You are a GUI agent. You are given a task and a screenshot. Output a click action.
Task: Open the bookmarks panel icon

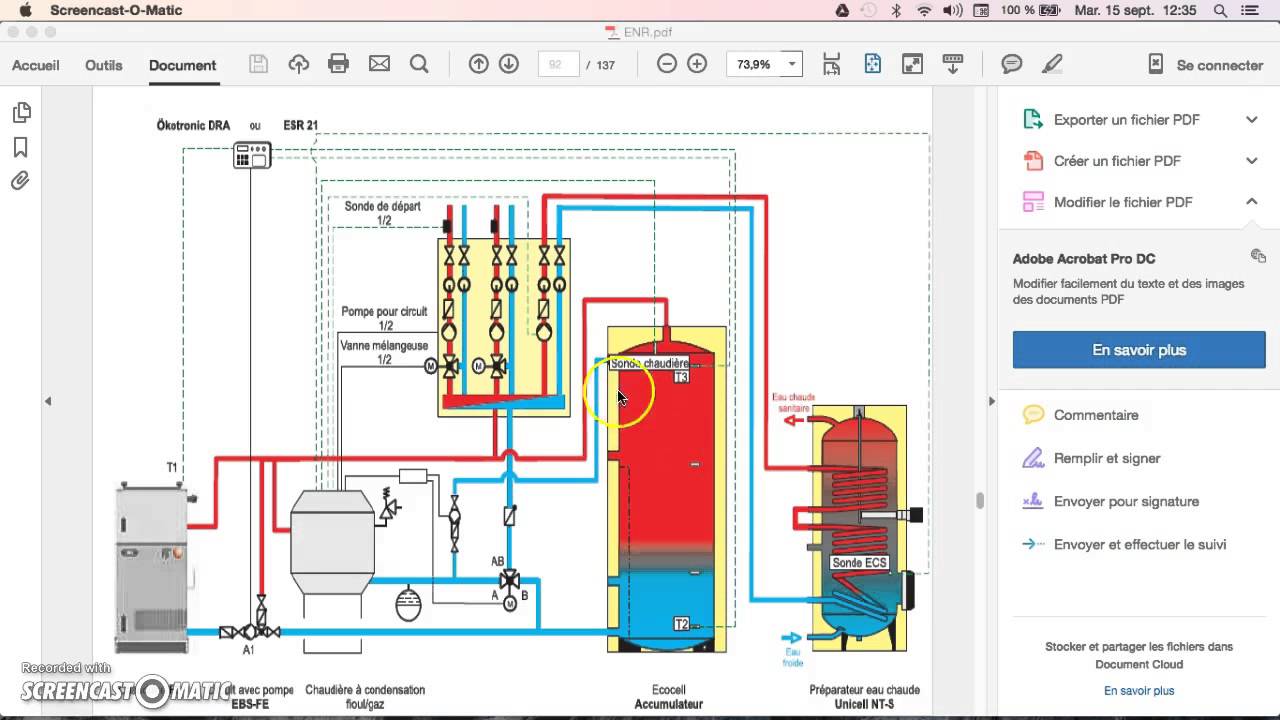coord(21,147)
